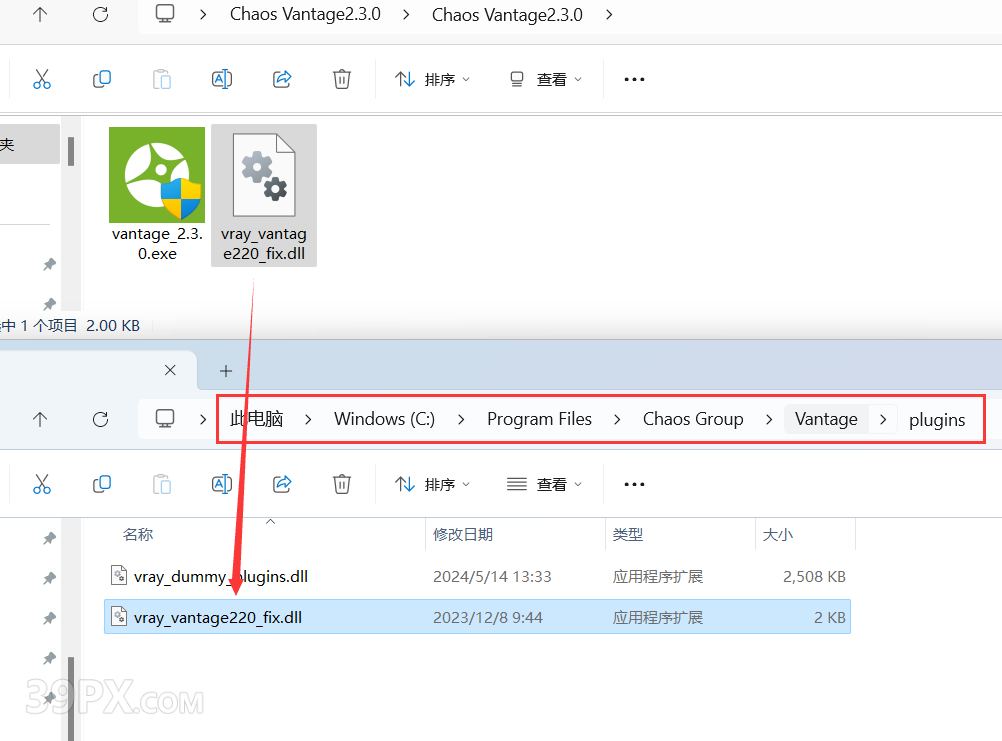Expand chevron after Vantage breadcrumb
This screenshot has width=1002, height=741.
pyautogui.click(x=883, y=419)
